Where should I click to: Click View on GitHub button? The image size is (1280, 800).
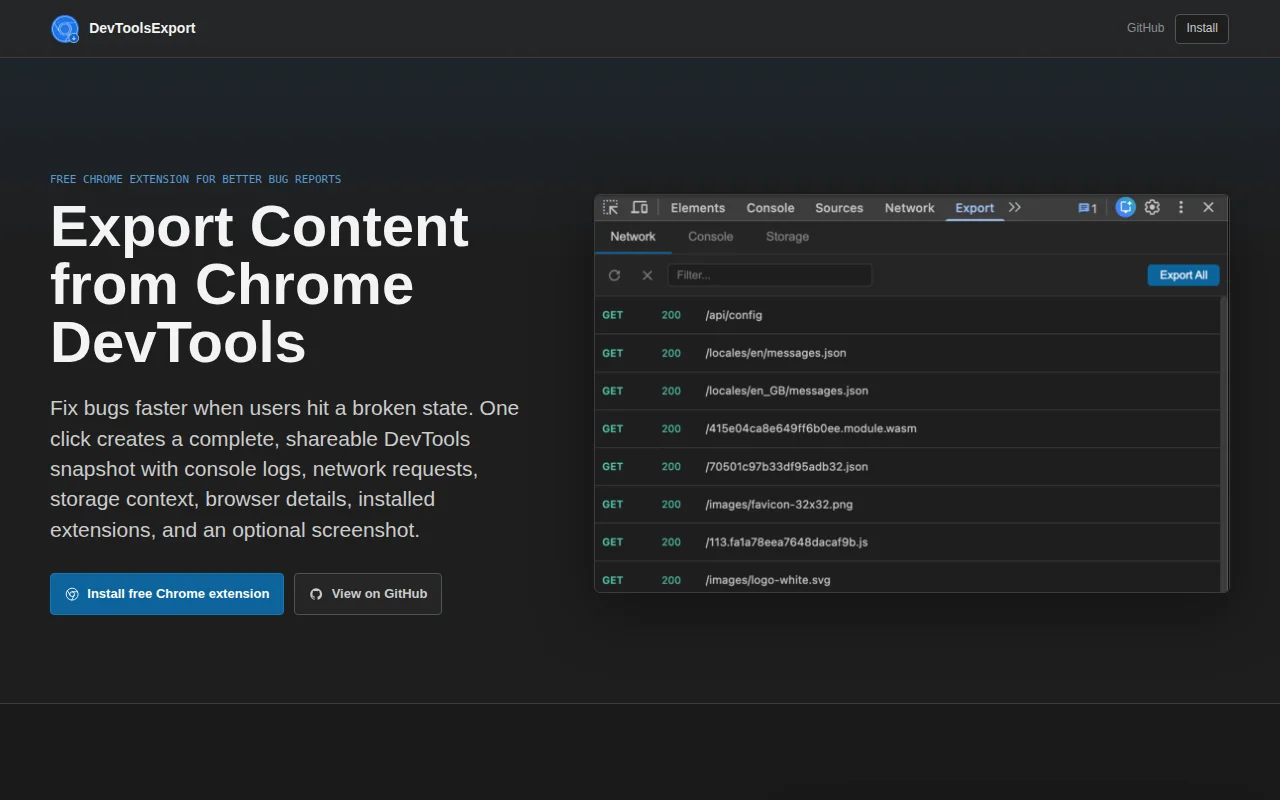368,594
